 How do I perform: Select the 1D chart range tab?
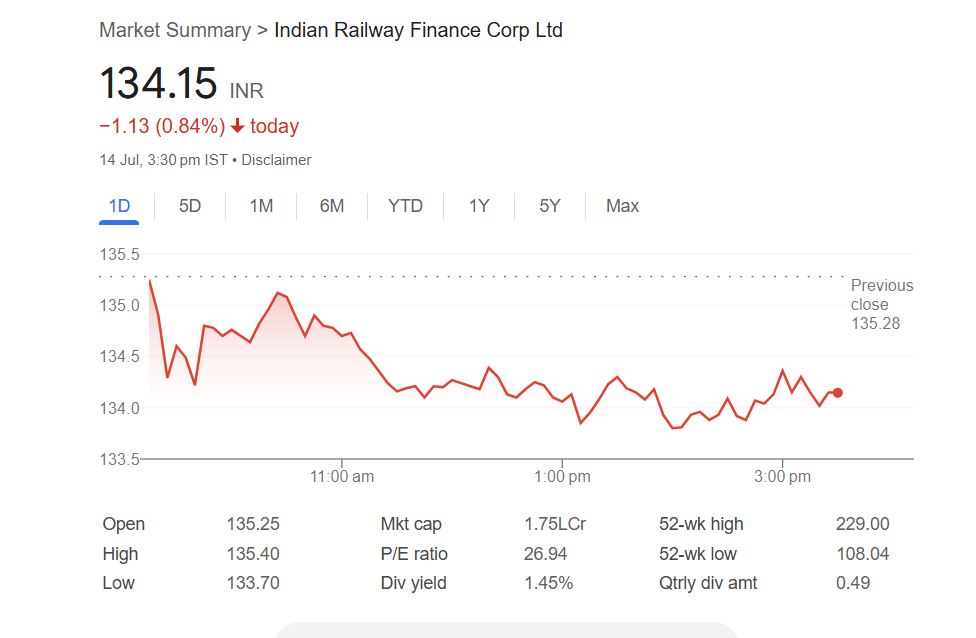pyautogui.click(x=120, y=206)
